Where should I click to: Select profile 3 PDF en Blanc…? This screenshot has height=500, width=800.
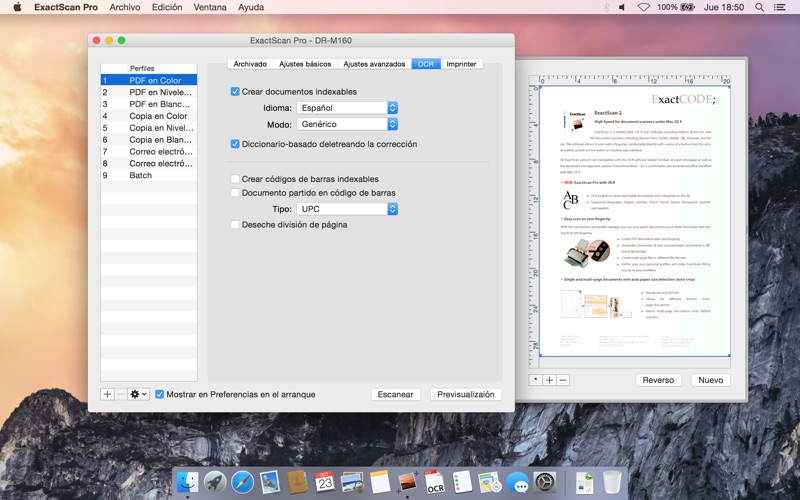click(149, 104)
